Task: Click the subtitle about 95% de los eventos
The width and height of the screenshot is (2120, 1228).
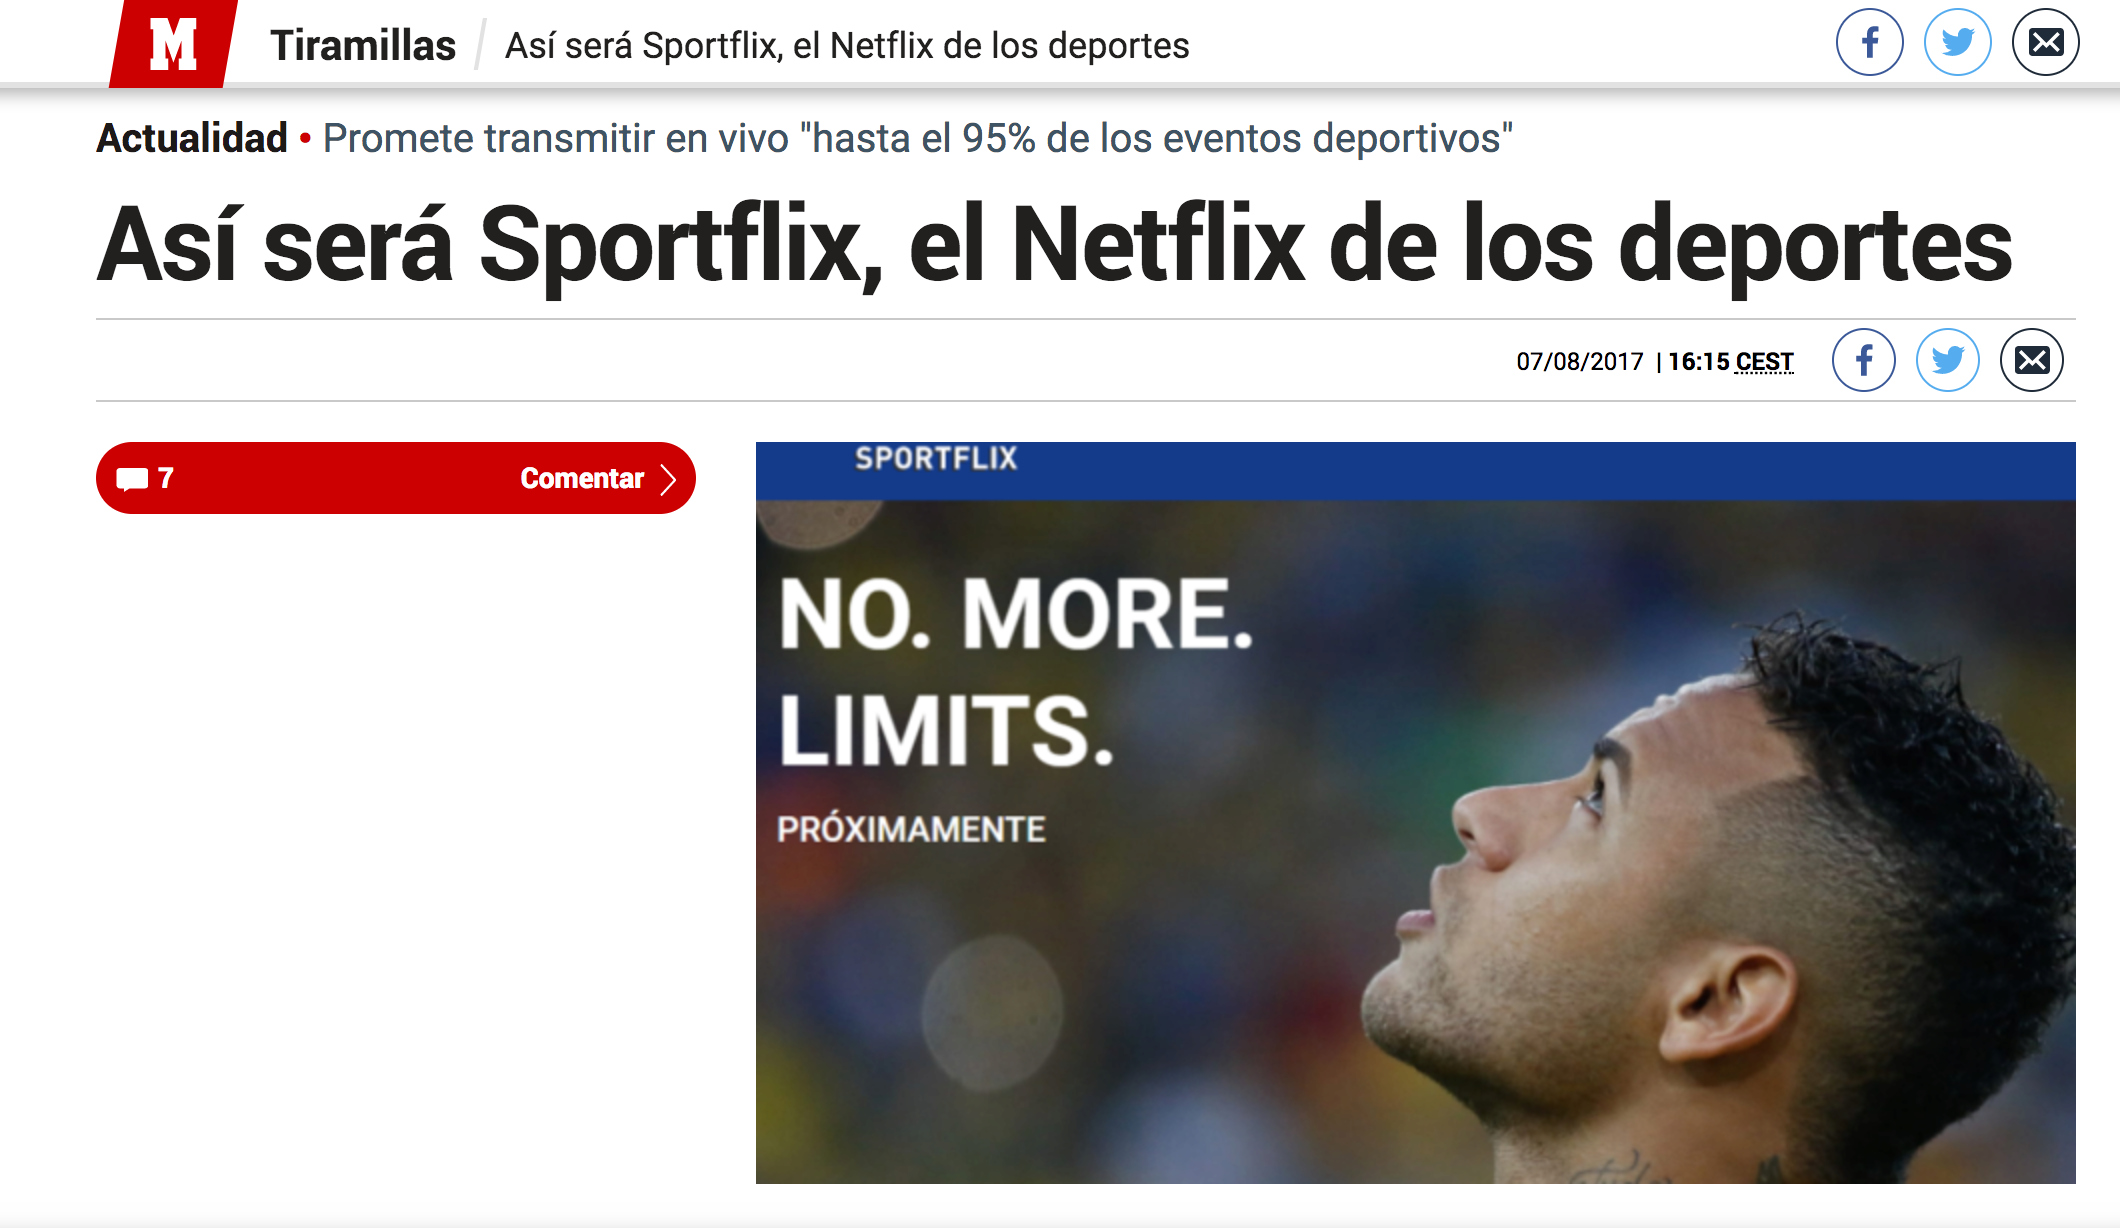Action: coord(918,138)
